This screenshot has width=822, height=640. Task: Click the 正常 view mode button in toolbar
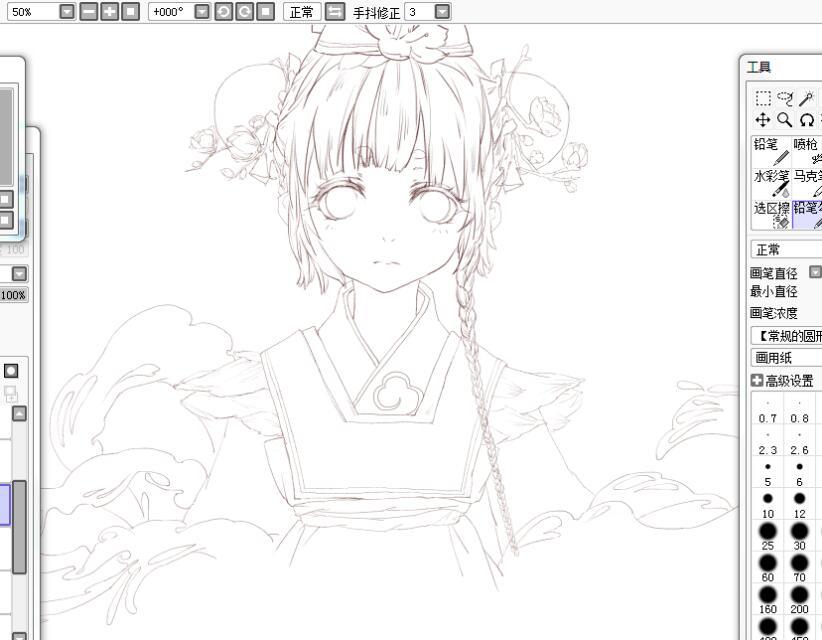301,12
